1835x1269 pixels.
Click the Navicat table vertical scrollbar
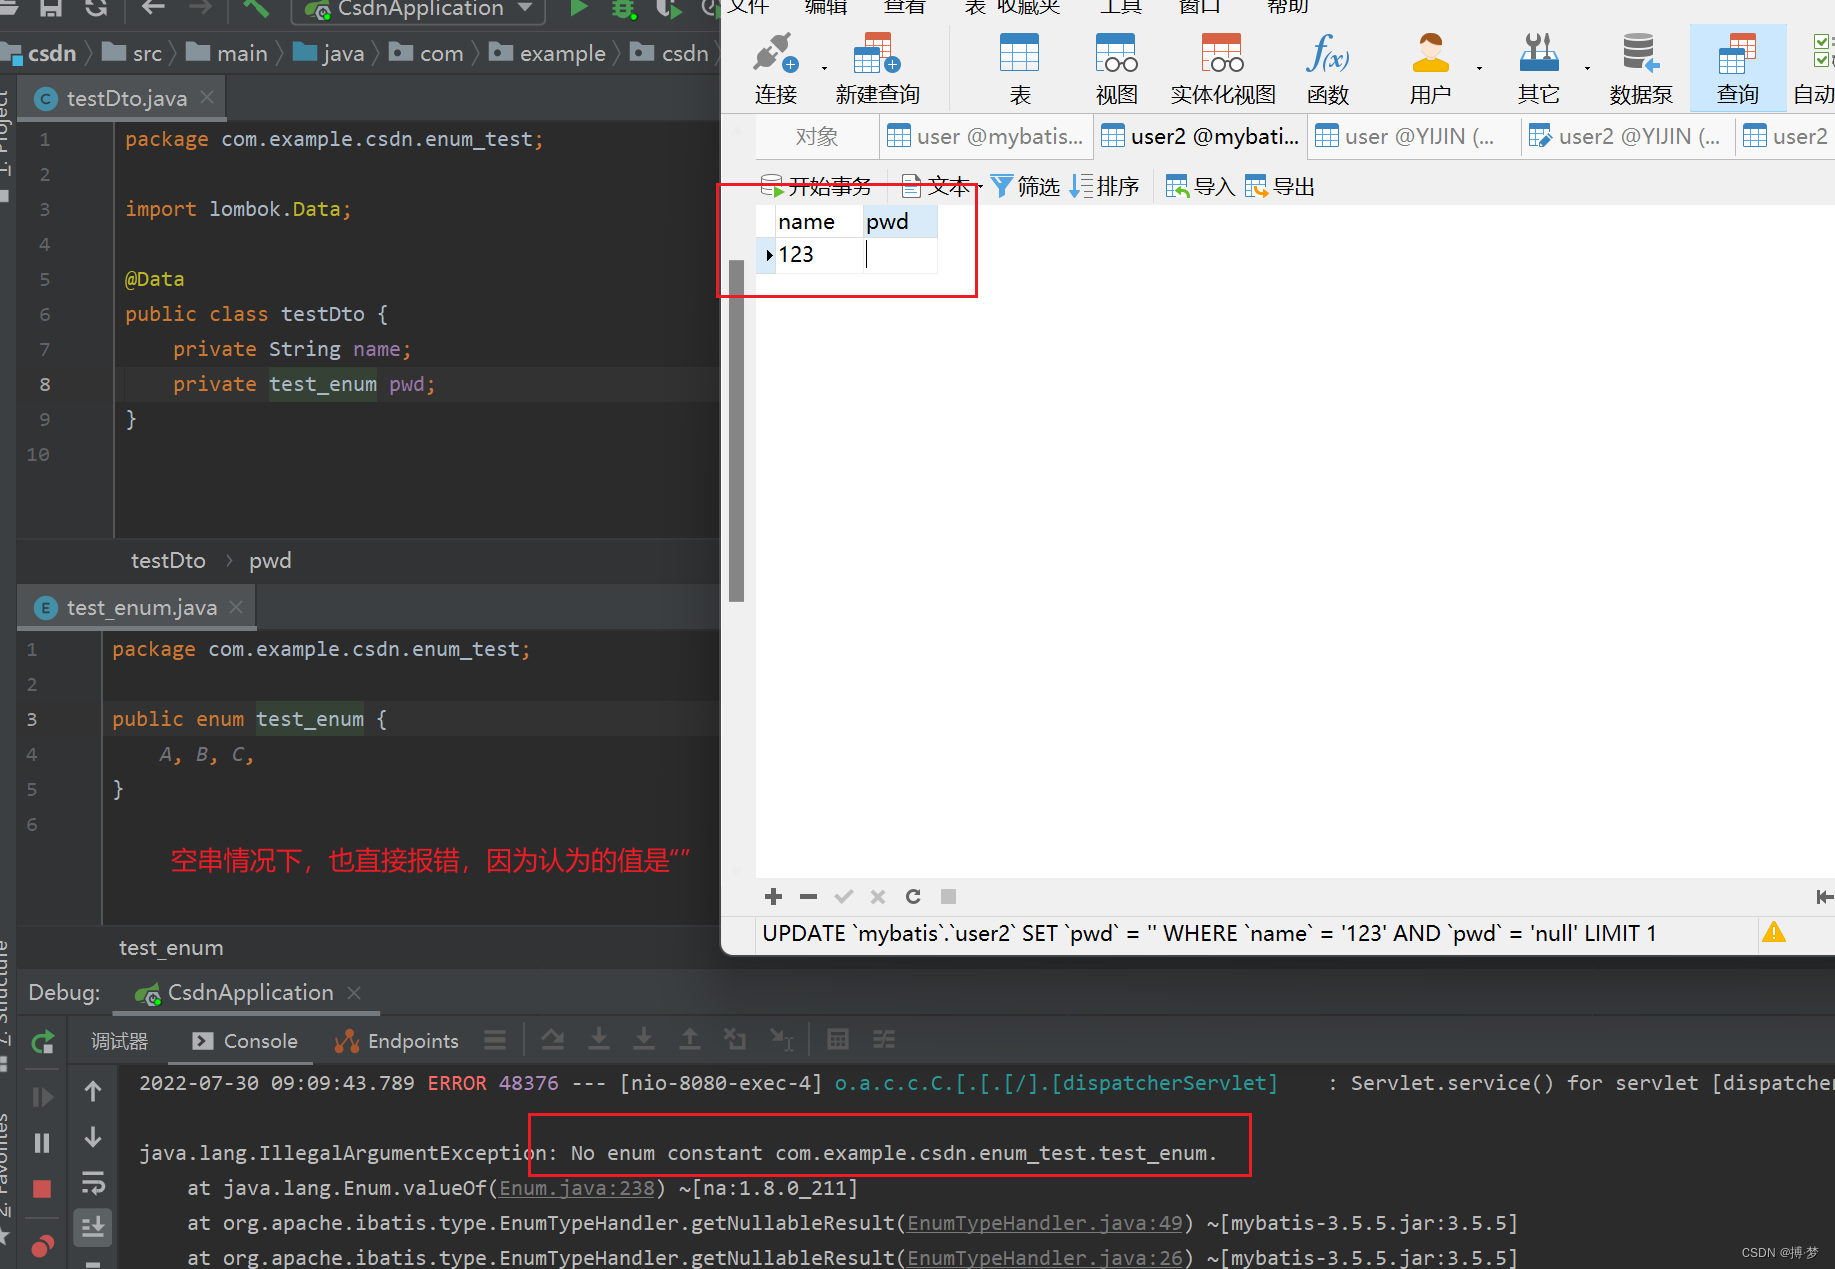pos(737,430)
